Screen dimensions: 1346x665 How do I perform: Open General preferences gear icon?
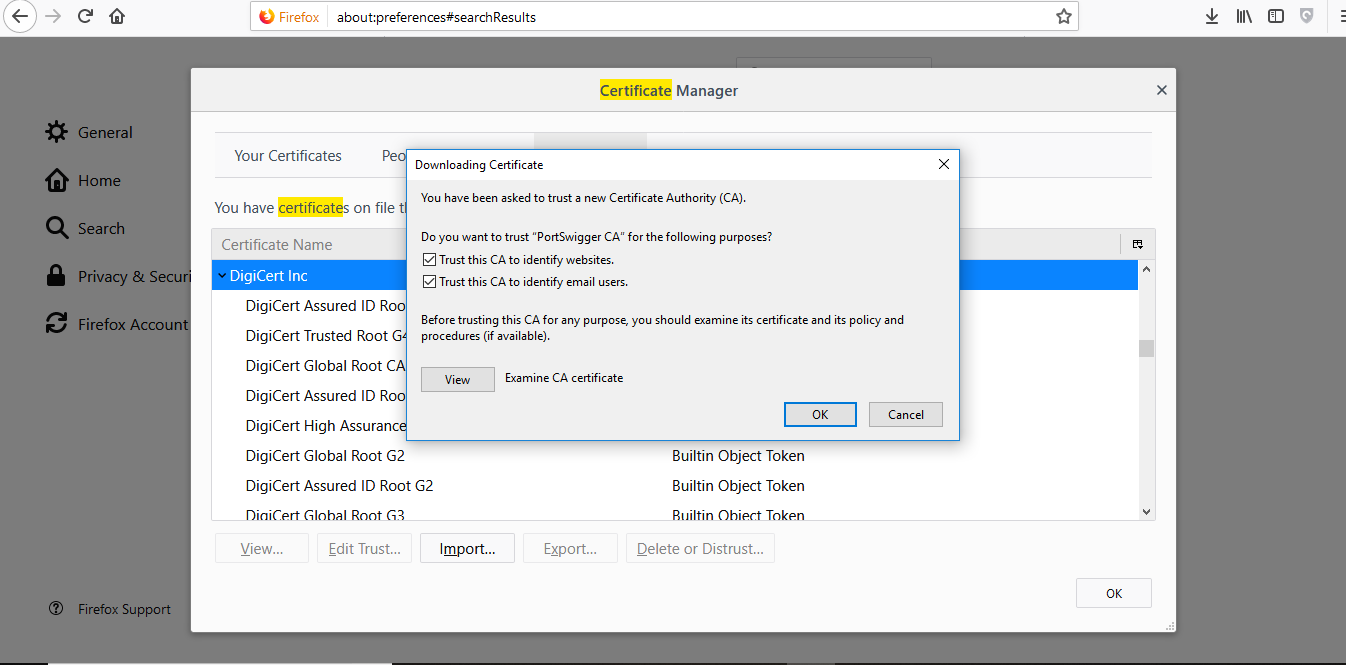(57, 132)
